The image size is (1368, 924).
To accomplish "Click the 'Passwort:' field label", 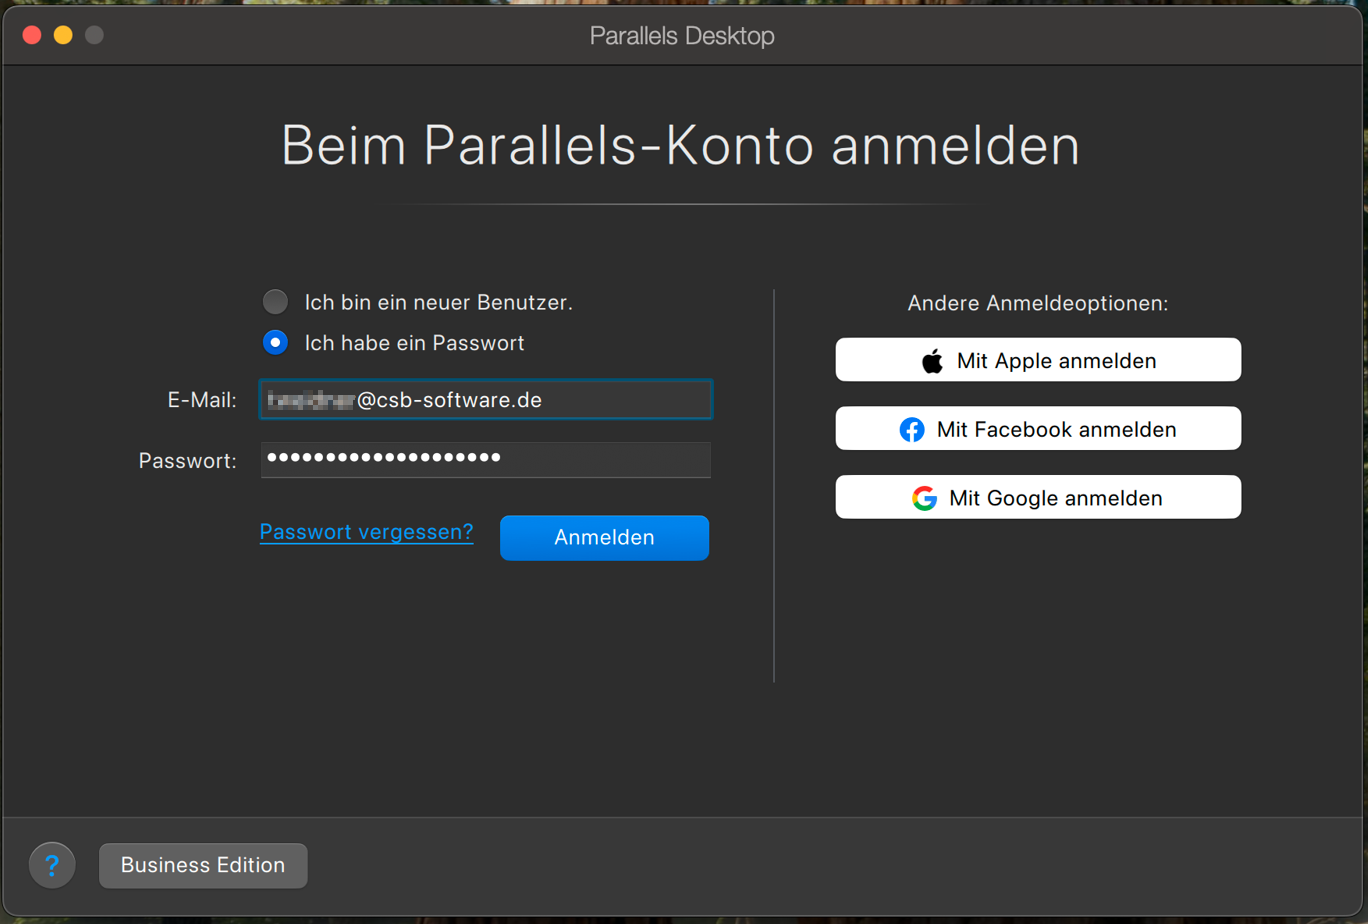I will [x=188, y=461].
